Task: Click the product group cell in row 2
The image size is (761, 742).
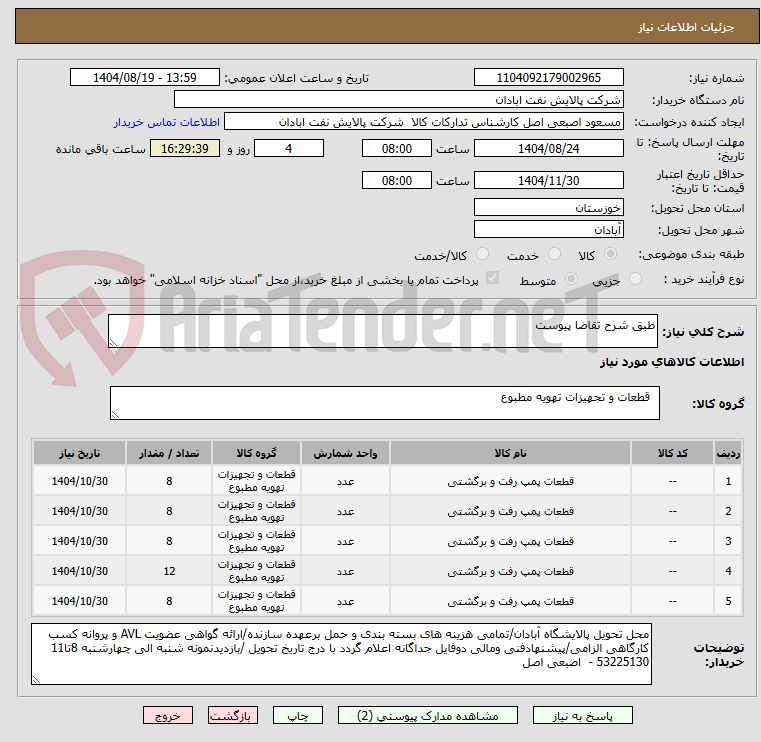Action: point(256,511)
